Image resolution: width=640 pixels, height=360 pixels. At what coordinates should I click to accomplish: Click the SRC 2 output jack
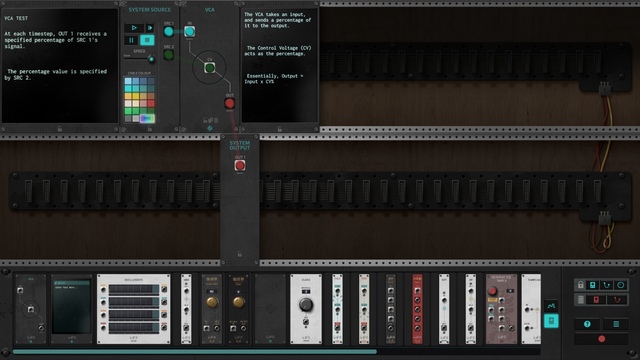pyautogui.click(x=169, y=55)
